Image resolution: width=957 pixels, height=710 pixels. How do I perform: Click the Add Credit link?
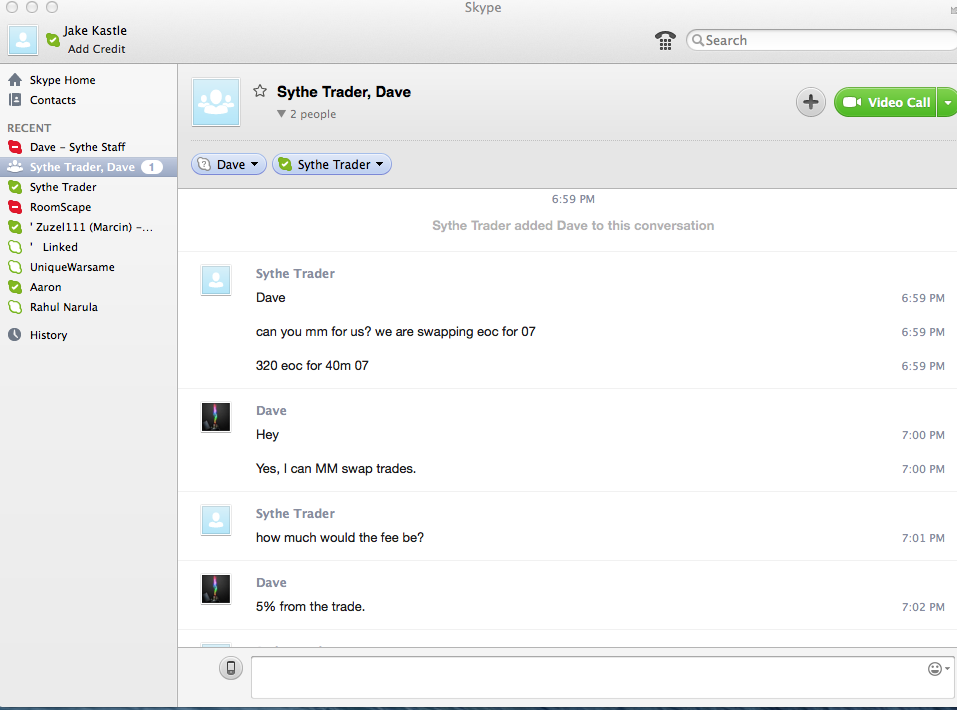coord(96,49)
